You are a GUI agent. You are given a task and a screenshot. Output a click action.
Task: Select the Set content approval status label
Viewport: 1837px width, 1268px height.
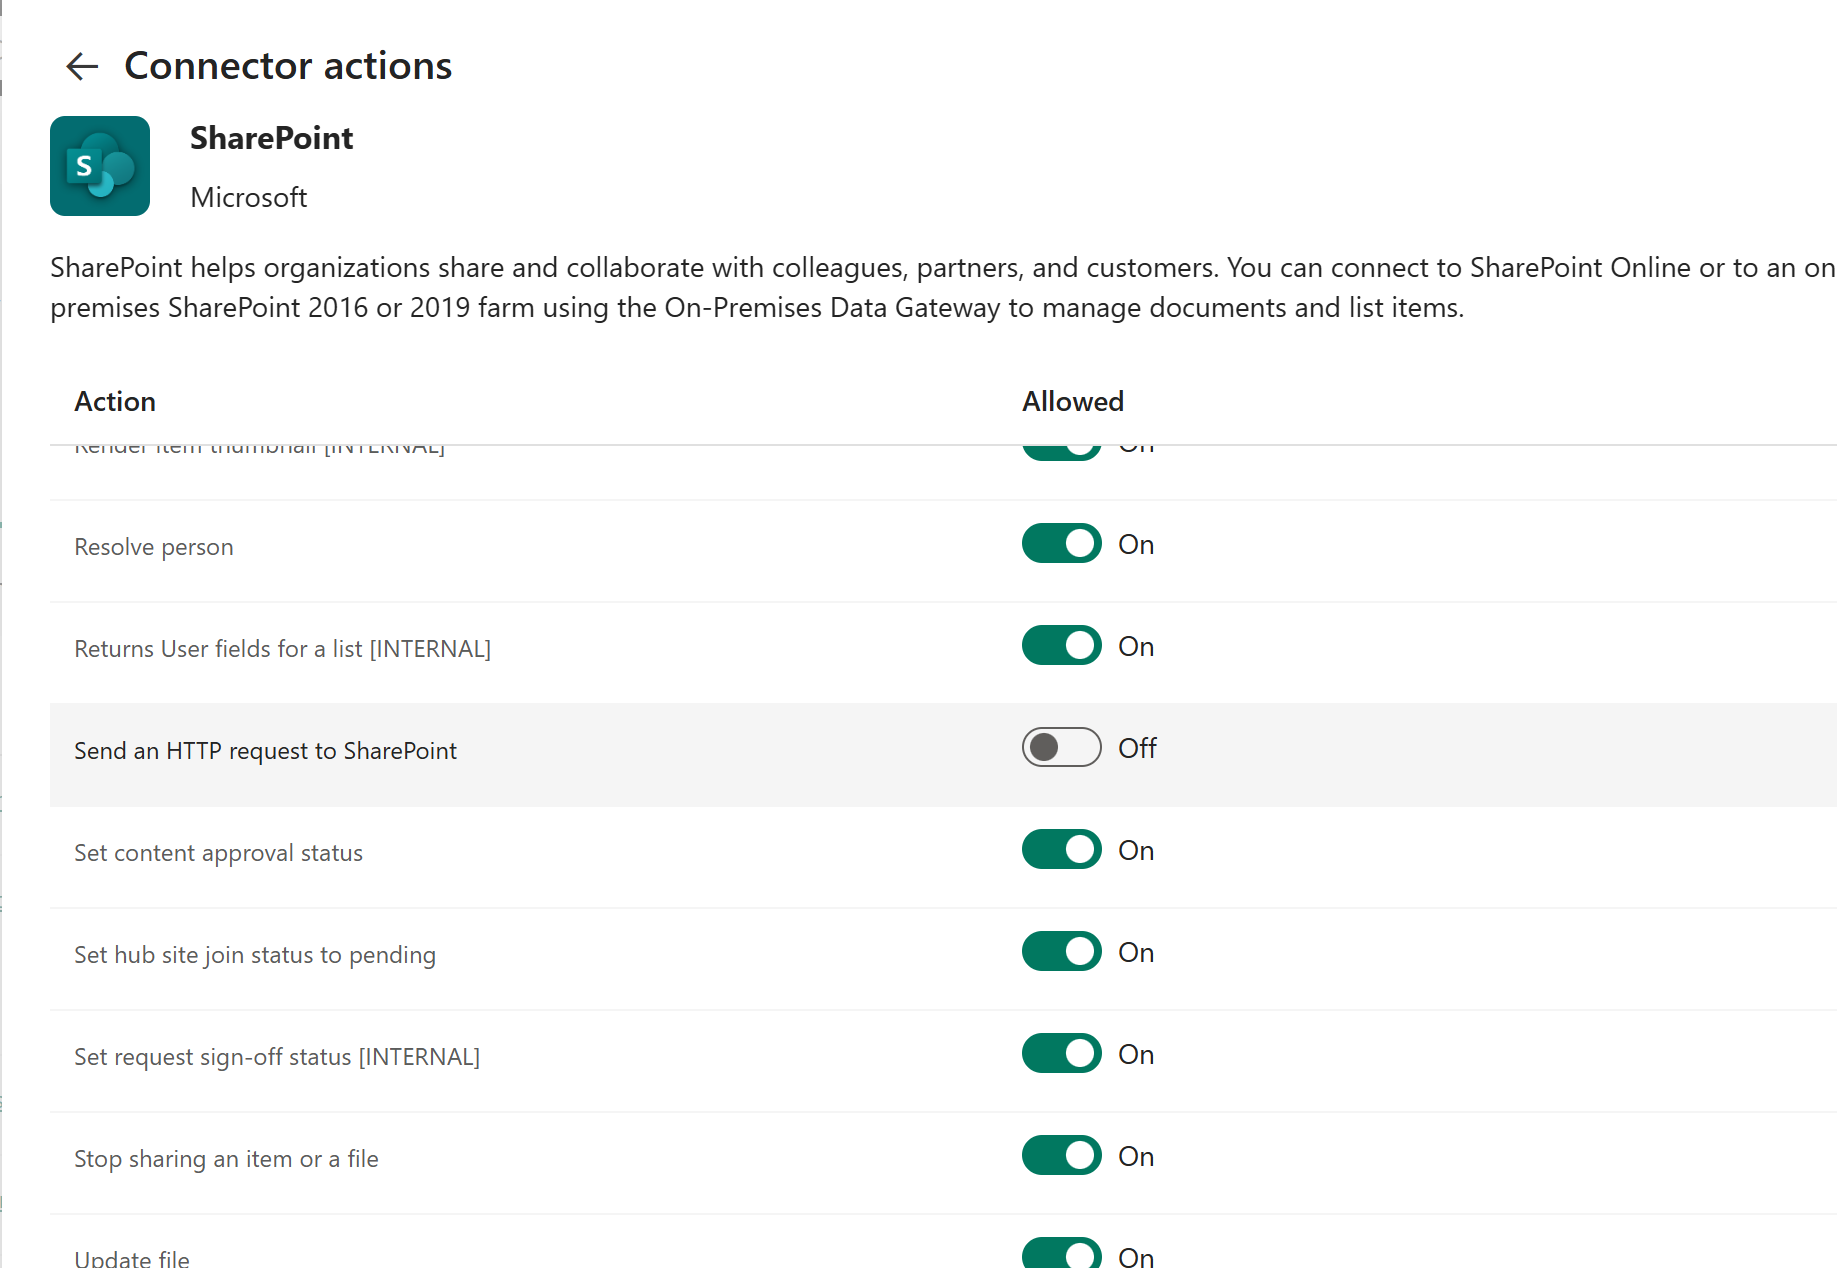click(218, 853)
